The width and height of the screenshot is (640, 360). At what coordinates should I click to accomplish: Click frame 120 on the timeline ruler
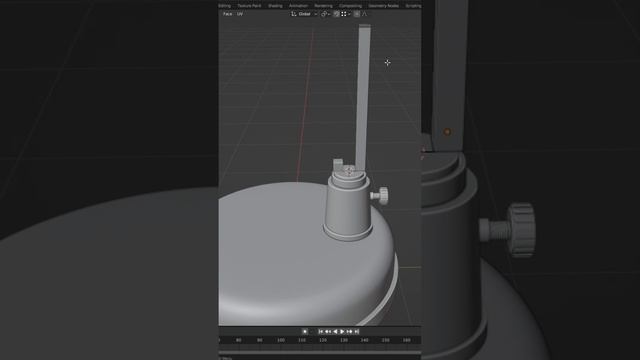(x=323, y=340)
